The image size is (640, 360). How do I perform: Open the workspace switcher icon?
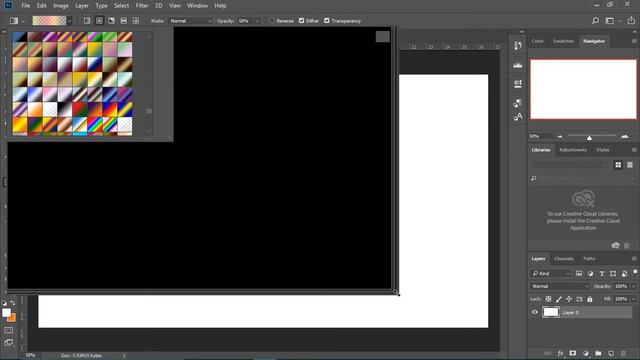pos(609,20)
